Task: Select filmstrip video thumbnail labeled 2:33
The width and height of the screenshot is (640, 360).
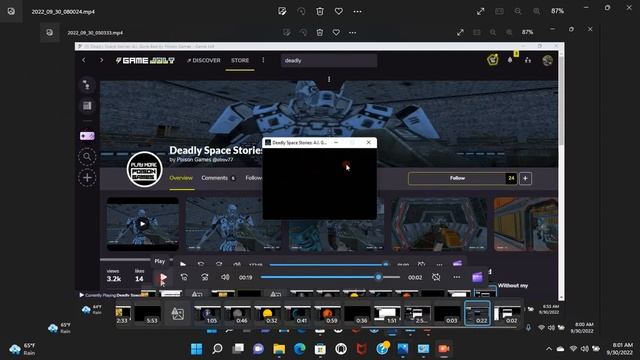Action: point(123,314)
